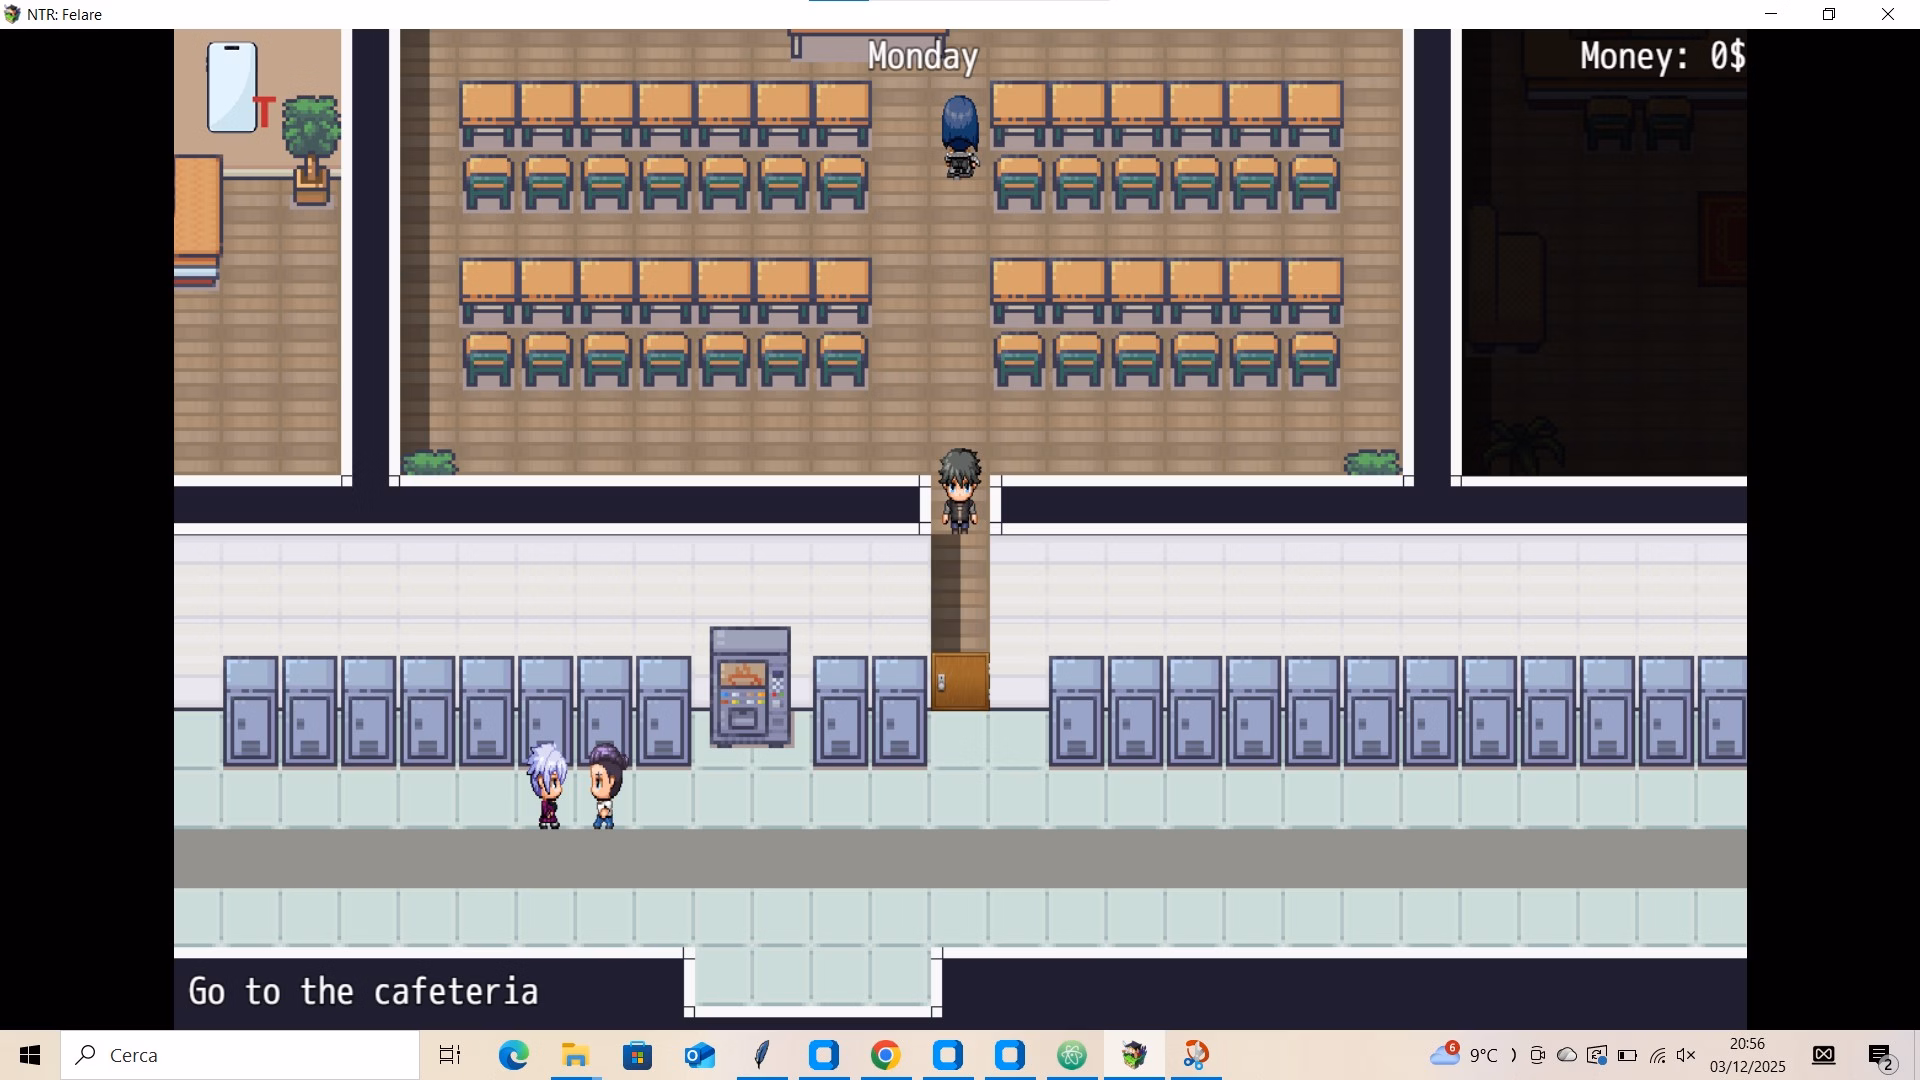Open File Explorer from taskbar
1920x1080 pixels.
[x=575, y=1055]
